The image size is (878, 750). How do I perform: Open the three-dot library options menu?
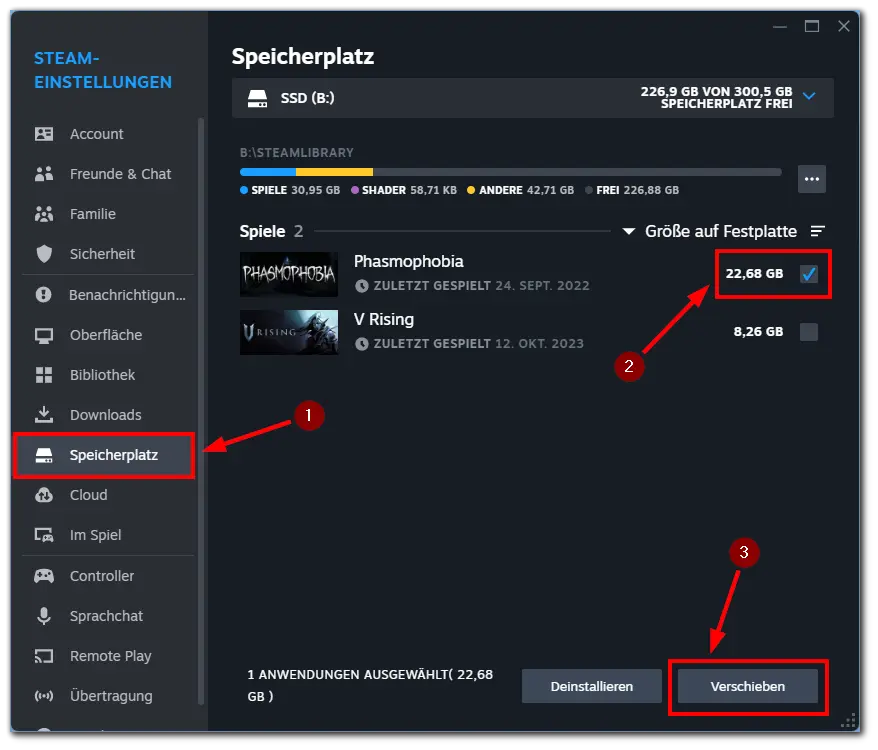point(812,179)
